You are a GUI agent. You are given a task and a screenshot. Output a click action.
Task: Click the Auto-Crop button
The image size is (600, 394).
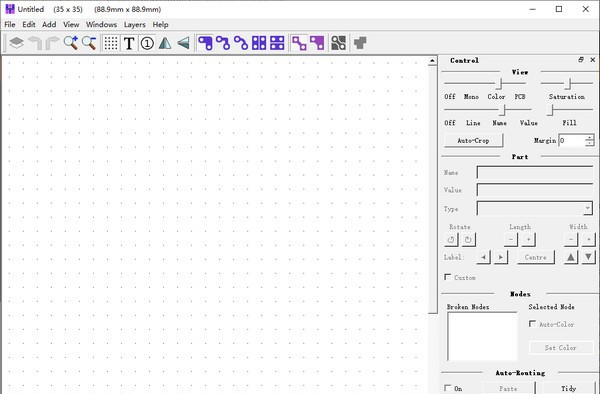[x=474, y=140]
